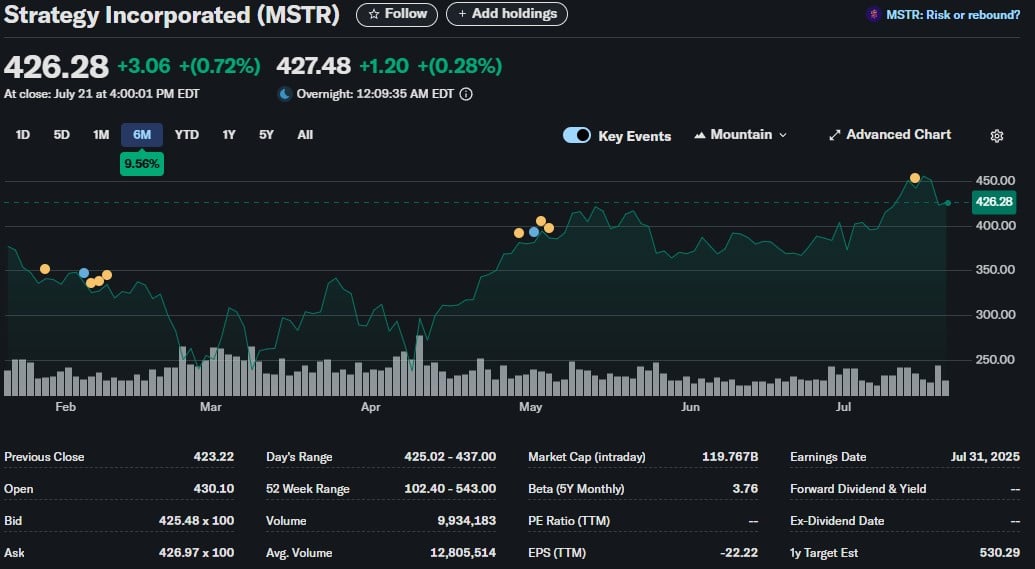The image size is (1035, 569).
Task: Click the moon icon beside Overnight
Action: (284, 94)
